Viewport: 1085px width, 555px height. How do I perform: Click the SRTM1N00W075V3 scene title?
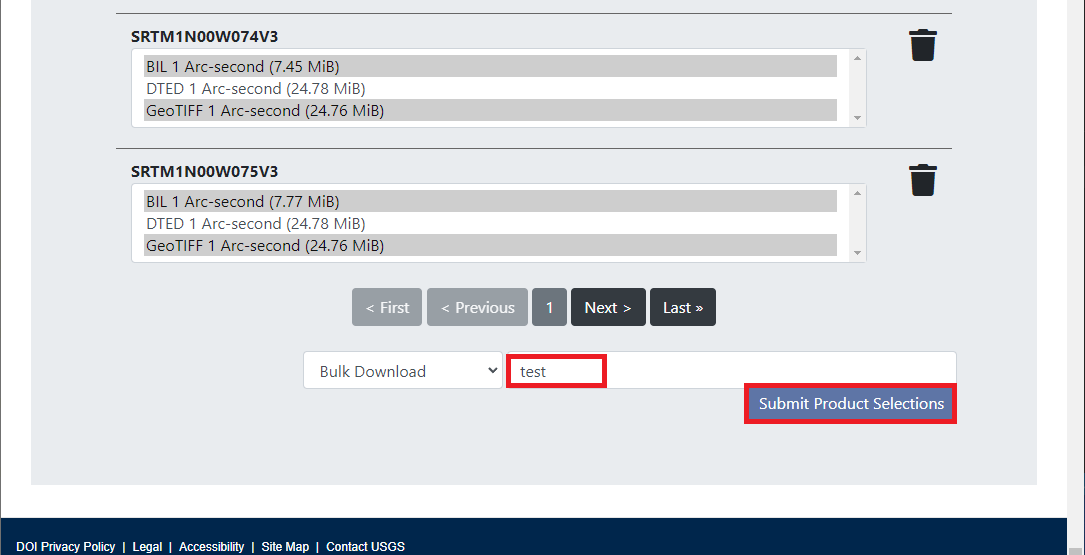(205, 171)
